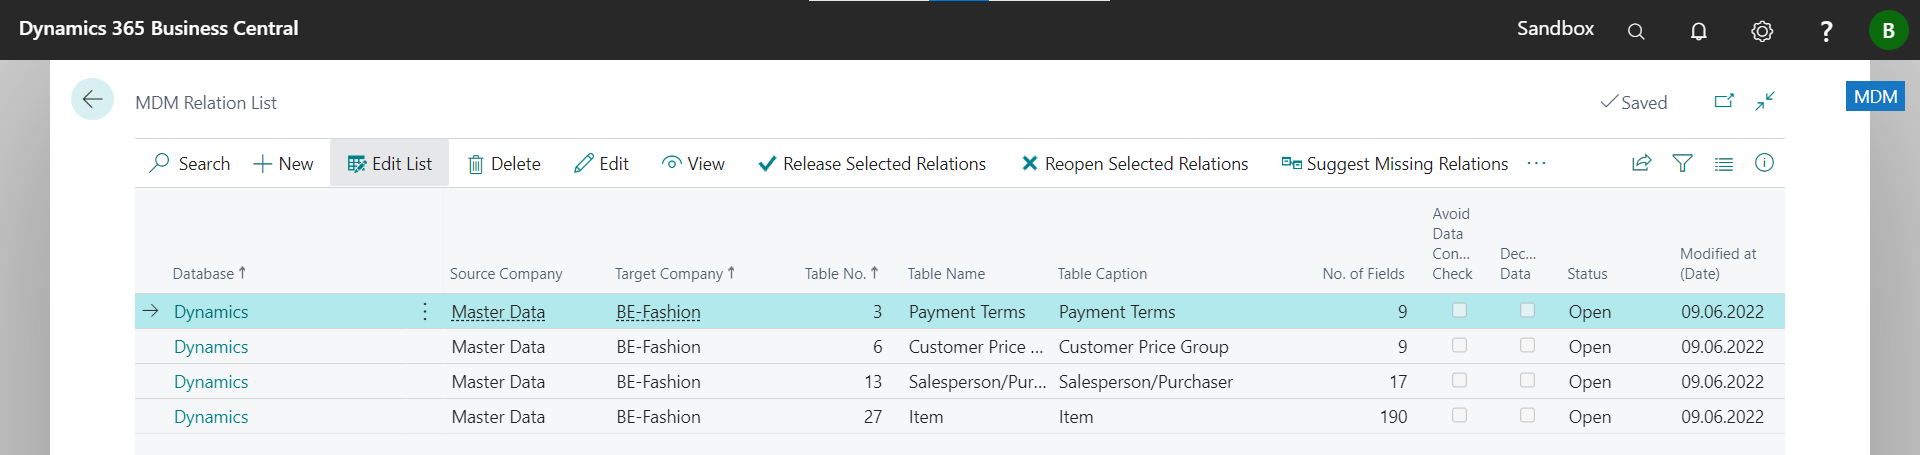Open the help question mark

[x=1826, y=31]
